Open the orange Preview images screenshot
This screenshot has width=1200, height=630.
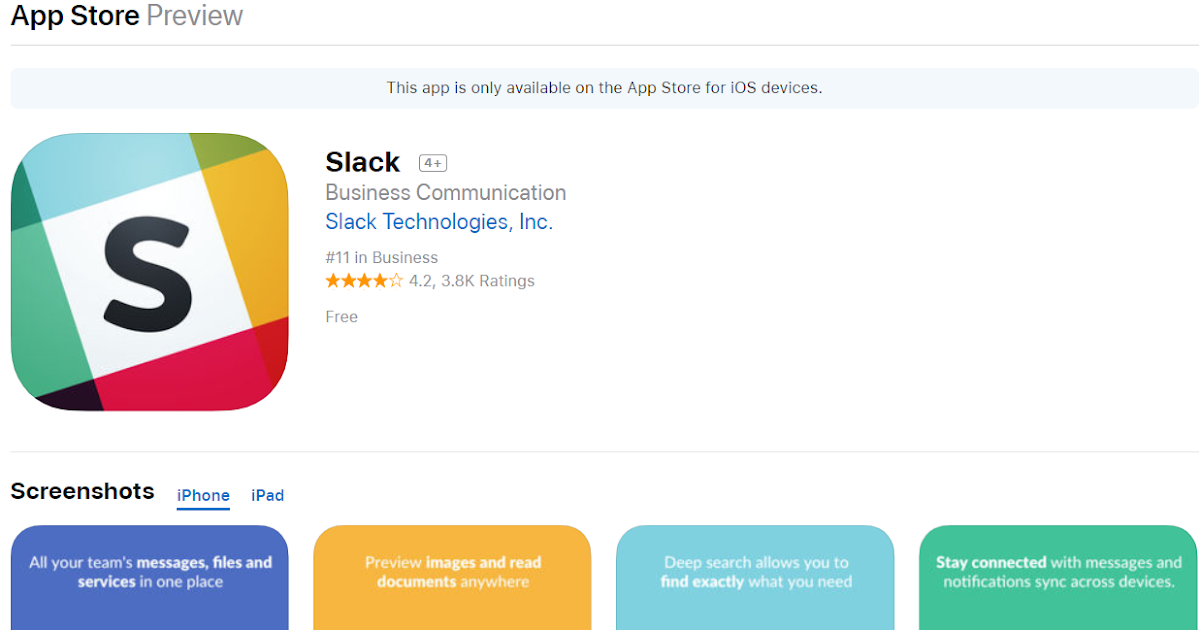point(452,577)
